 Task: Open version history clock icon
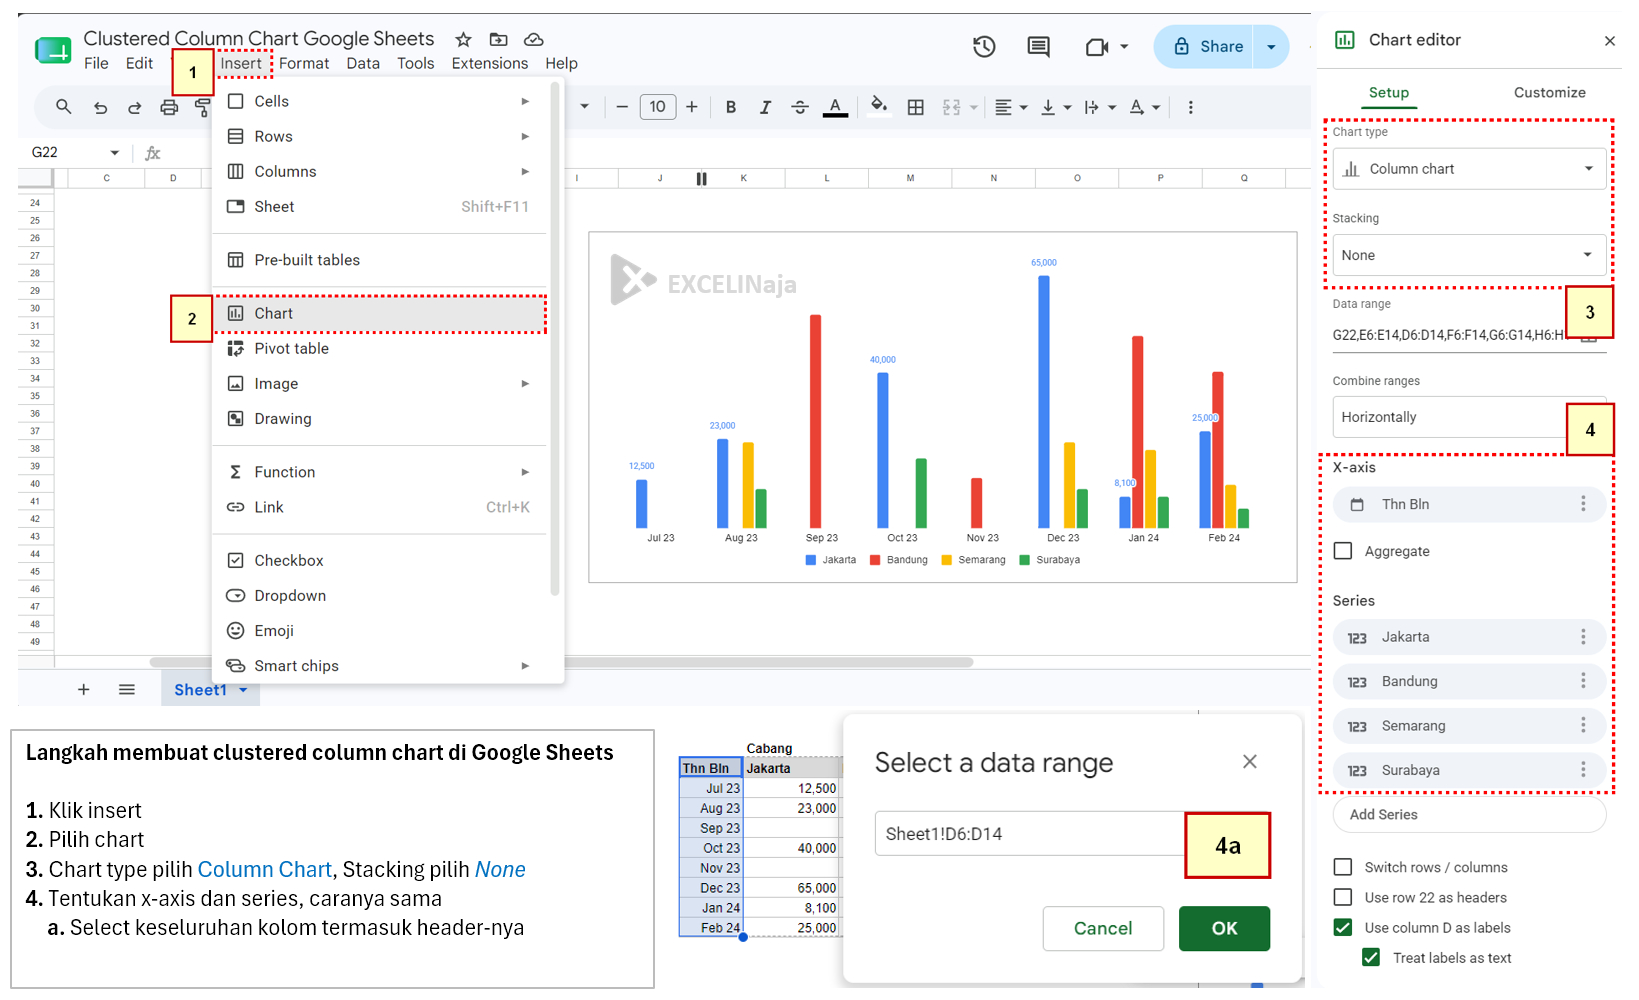[x=984, y=46]
